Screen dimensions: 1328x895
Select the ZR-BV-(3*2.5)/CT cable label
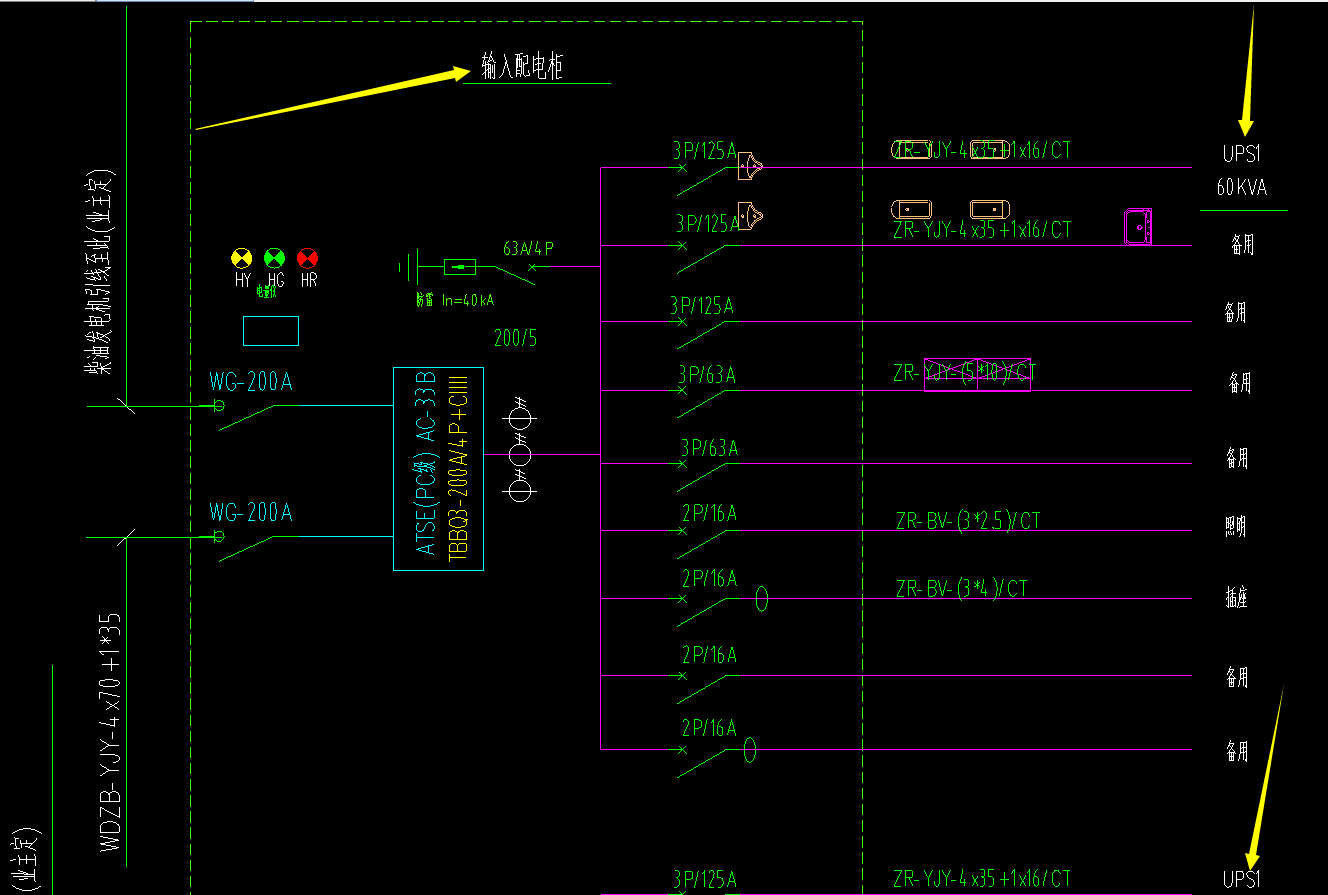coord(969,520)
